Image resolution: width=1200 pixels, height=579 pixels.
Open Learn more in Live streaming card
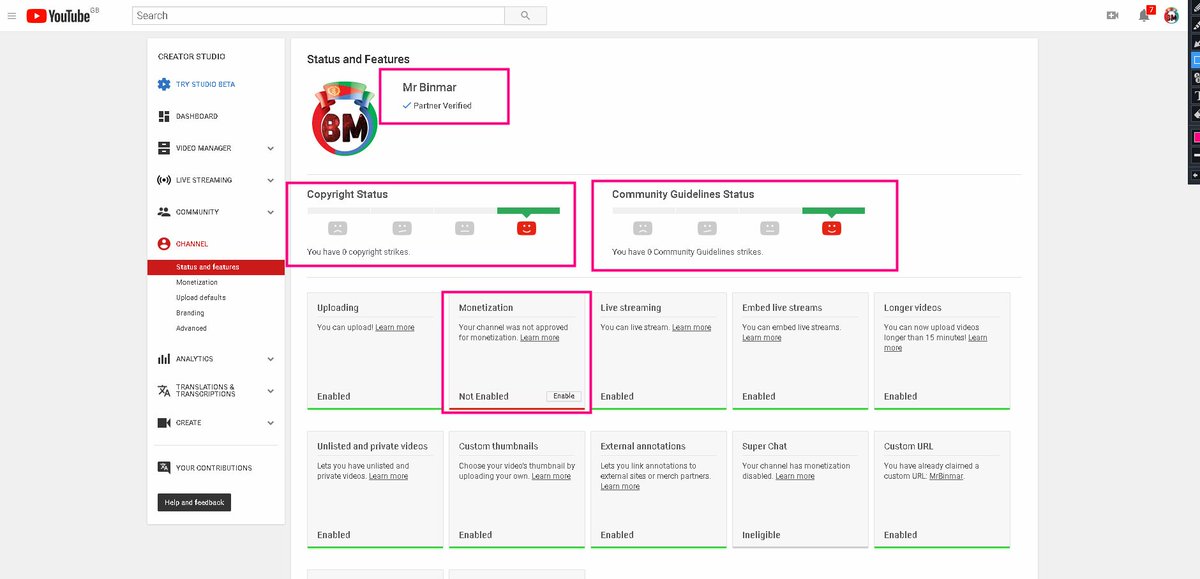692,328
